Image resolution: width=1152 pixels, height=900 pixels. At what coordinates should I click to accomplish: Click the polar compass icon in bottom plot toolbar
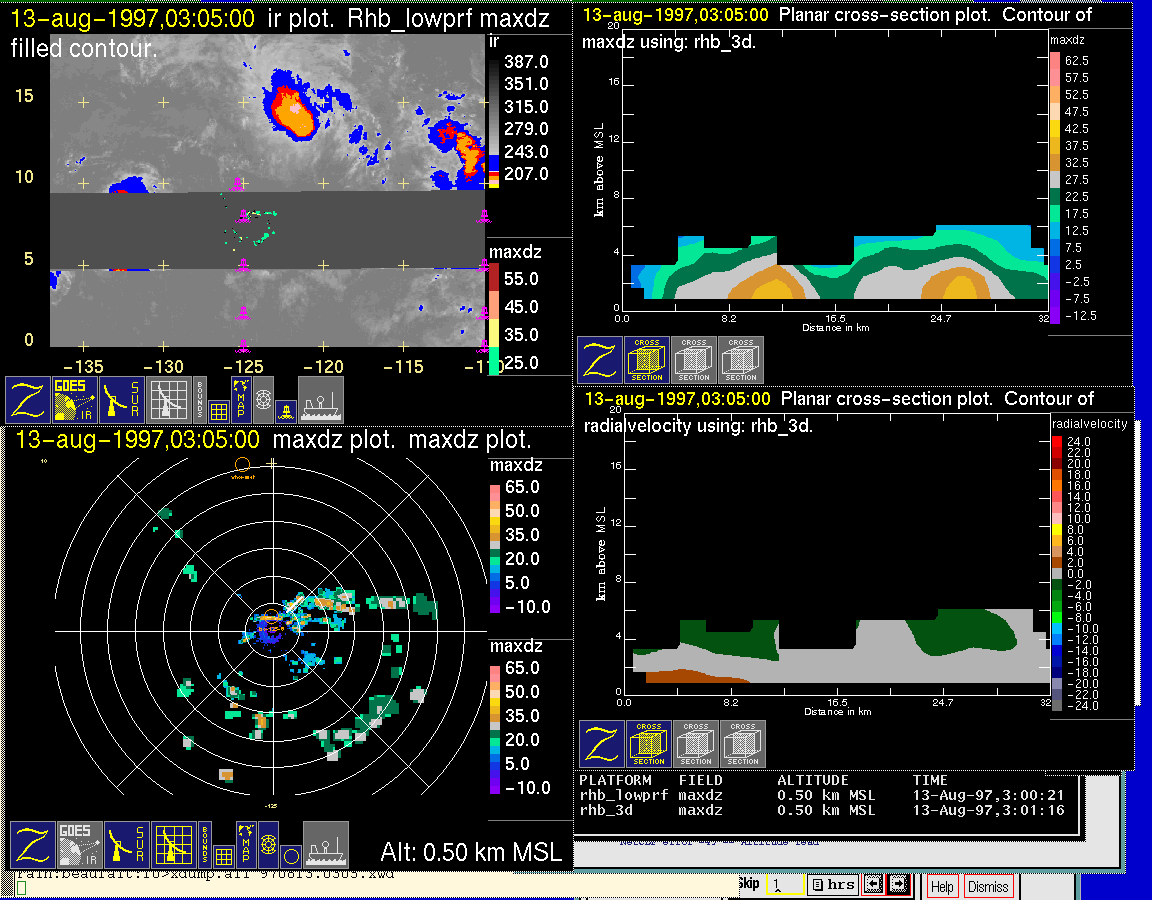267,845
